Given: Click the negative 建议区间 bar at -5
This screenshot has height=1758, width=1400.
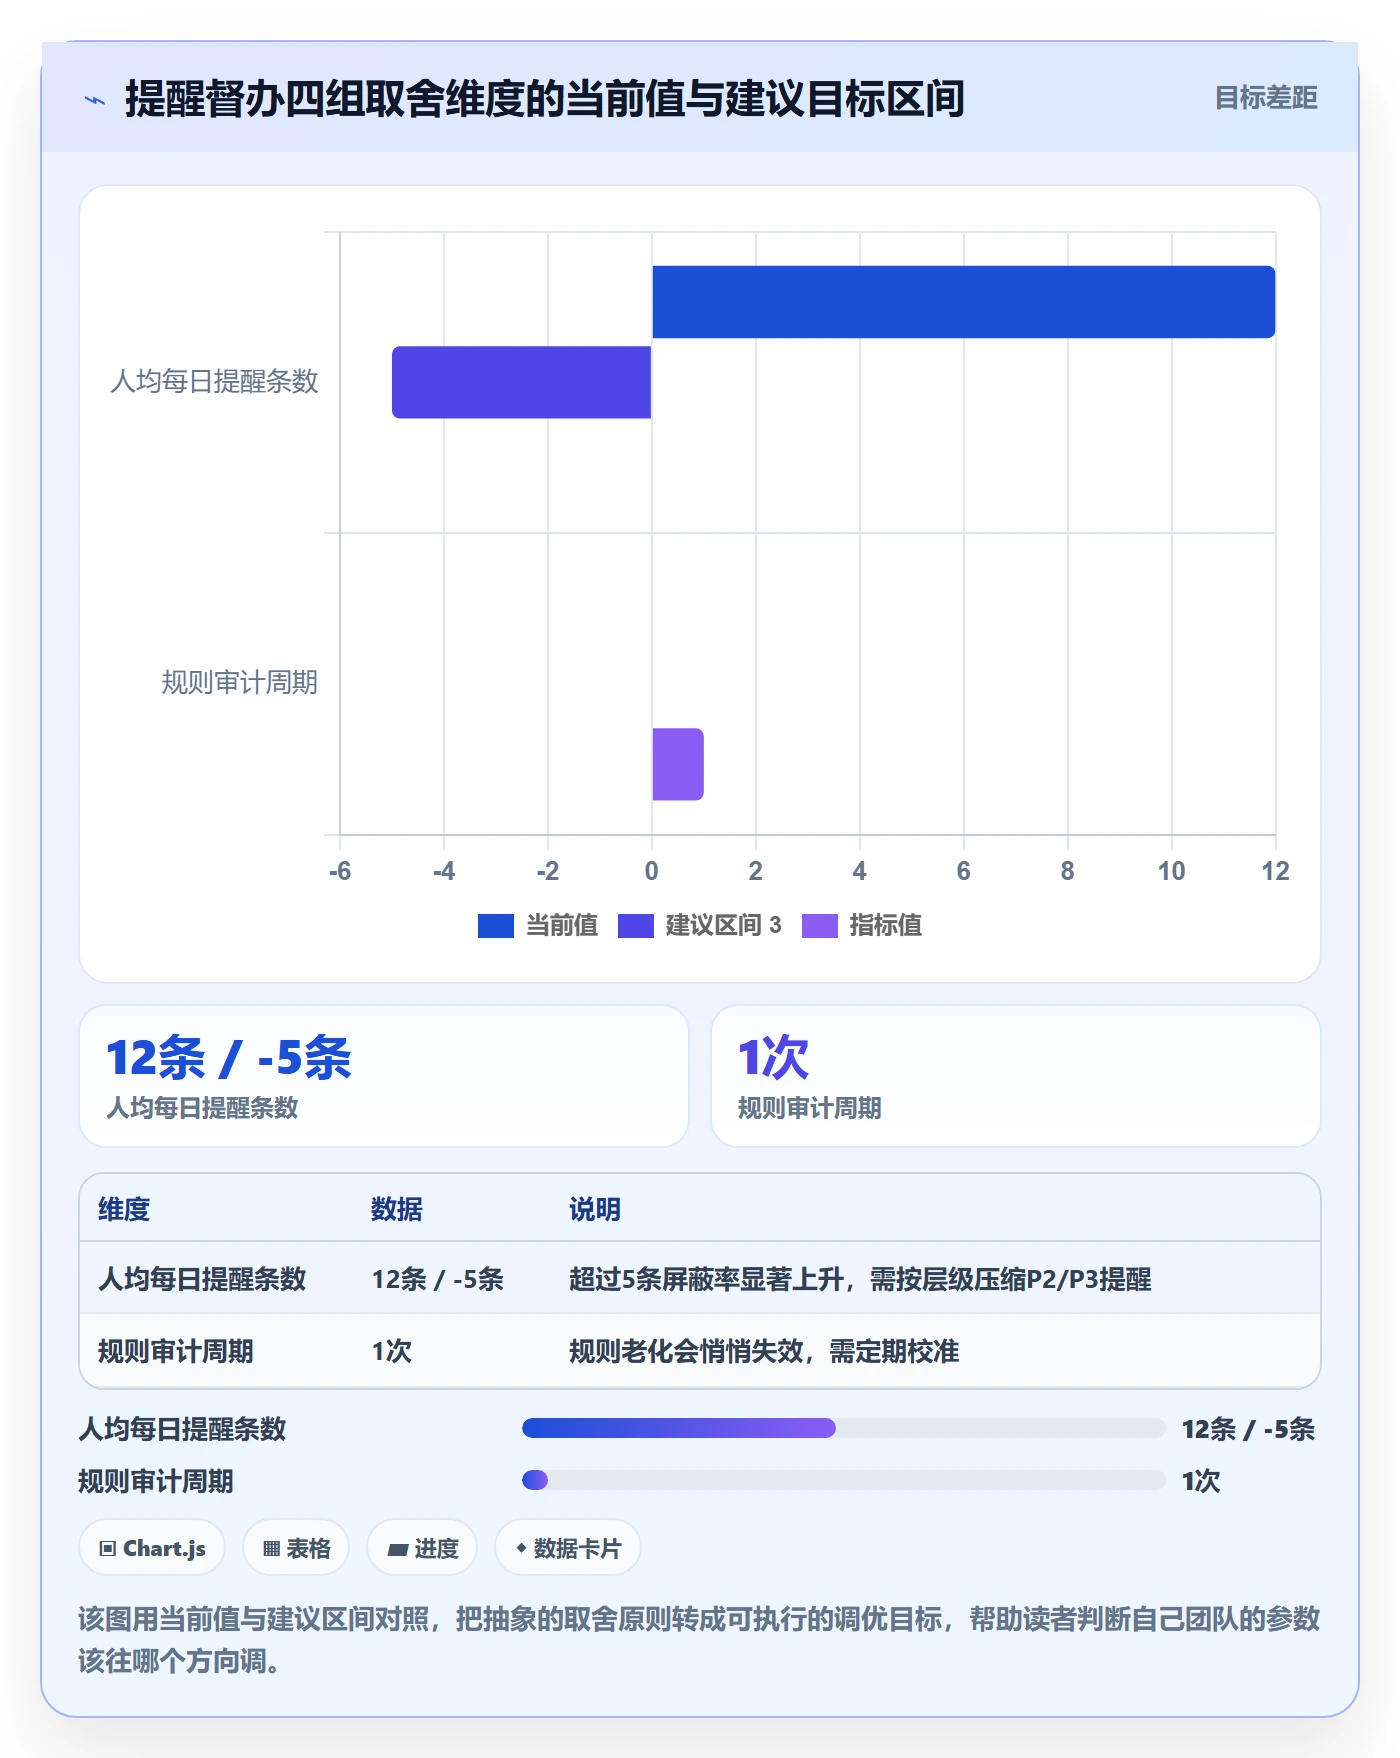Looking at the screenshot, I should click(522, 382).
